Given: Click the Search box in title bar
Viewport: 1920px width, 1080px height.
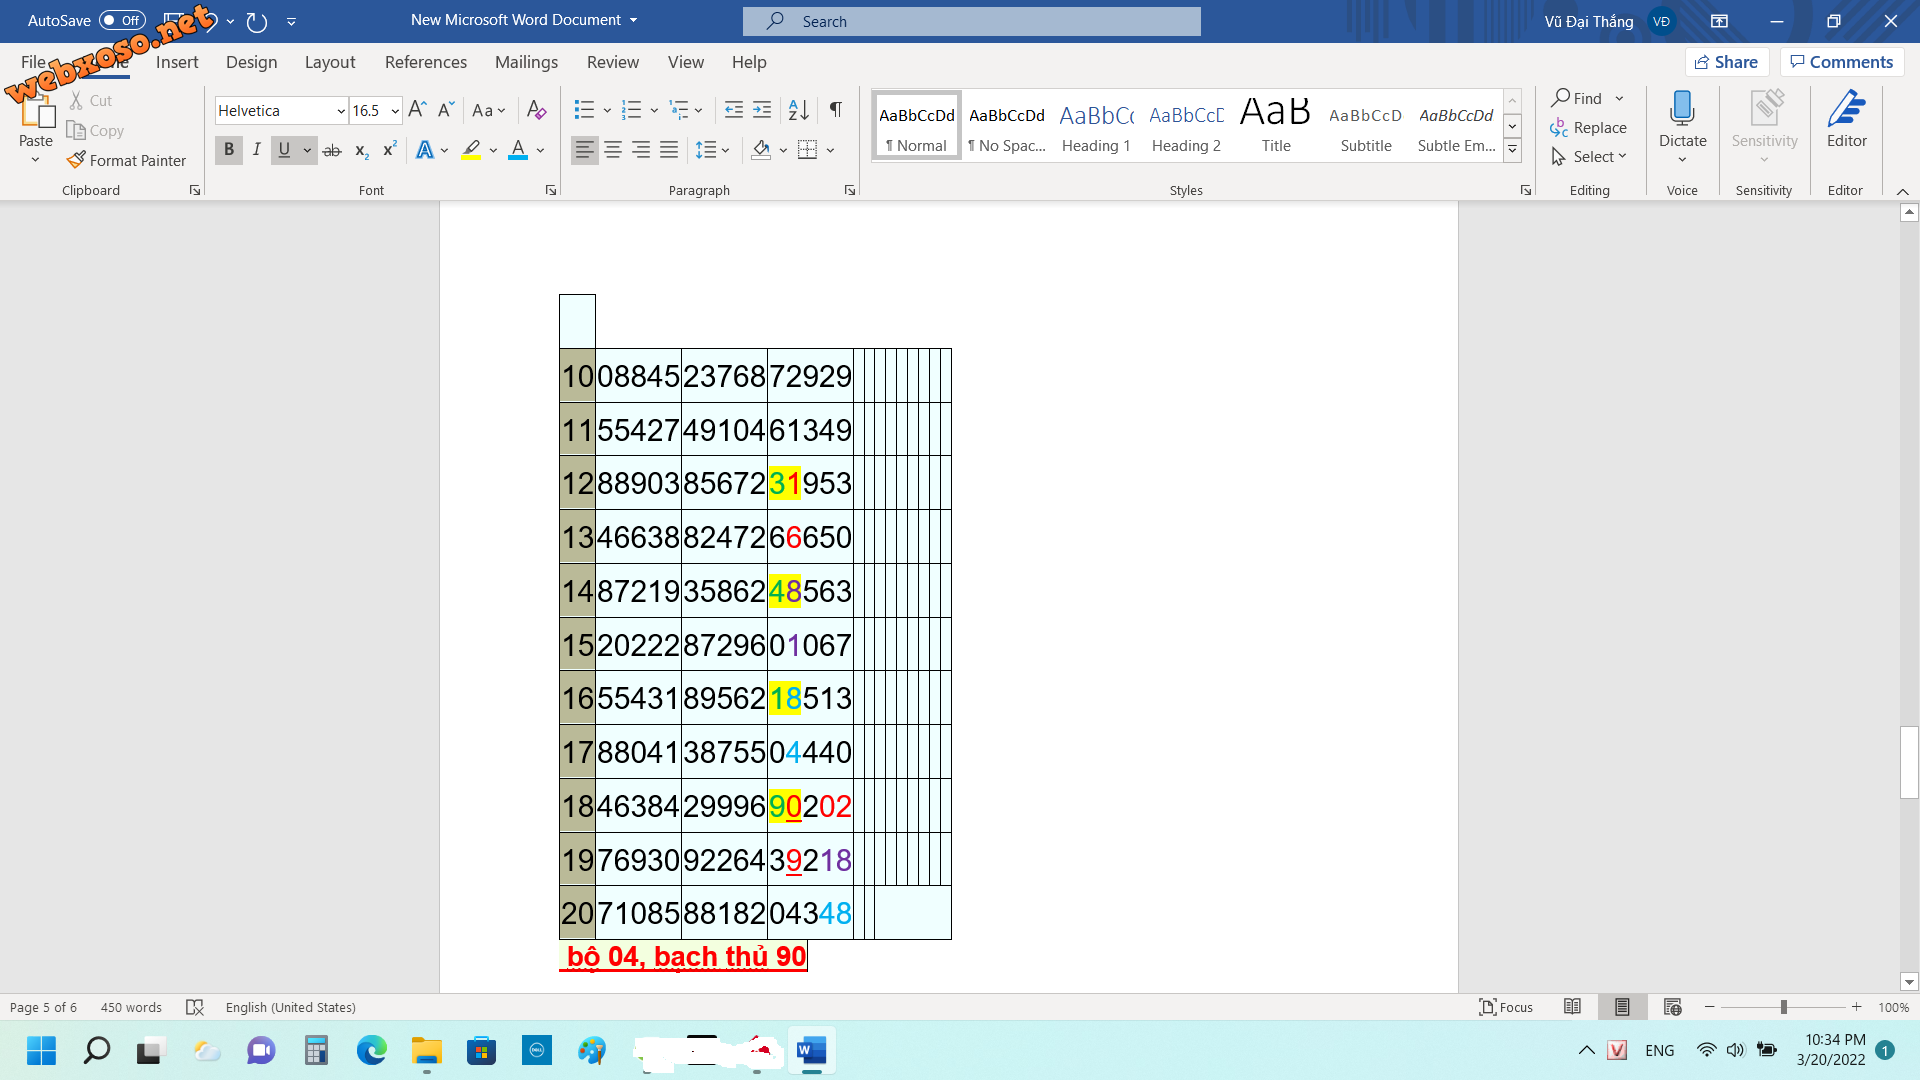Looking at the screenshot, I should [x=971, y=21].
